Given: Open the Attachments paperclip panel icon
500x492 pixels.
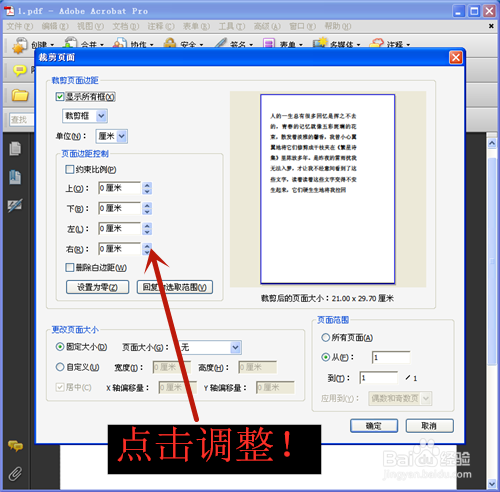Looking at the screenshot, I should click(x=15, y=473).
